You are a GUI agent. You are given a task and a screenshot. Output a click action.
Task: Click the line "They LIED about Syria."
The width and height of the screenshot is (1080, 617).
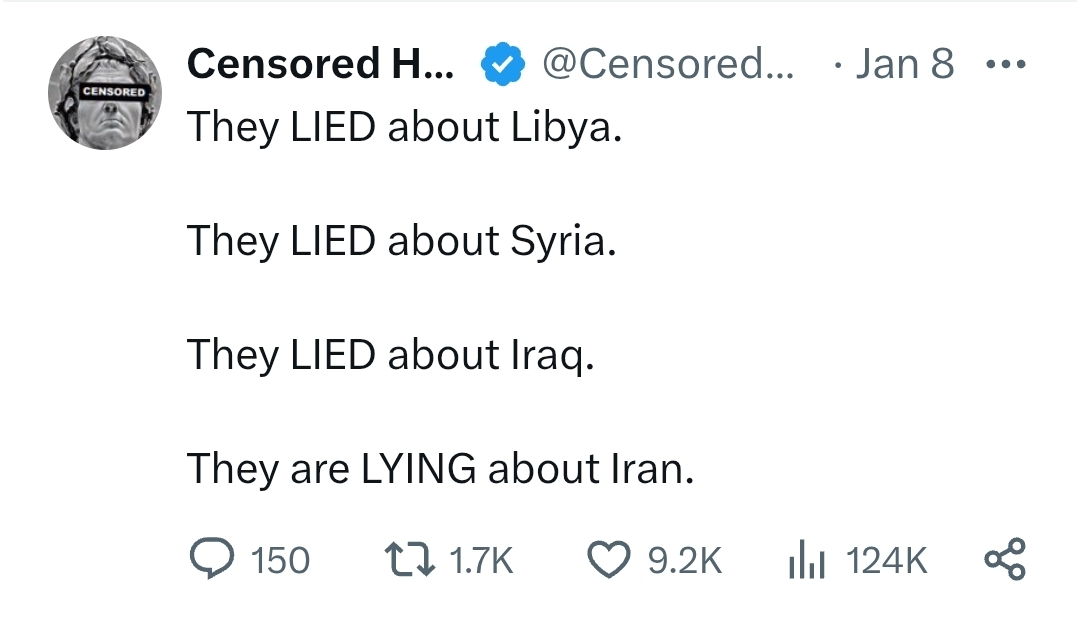[401, 241]
